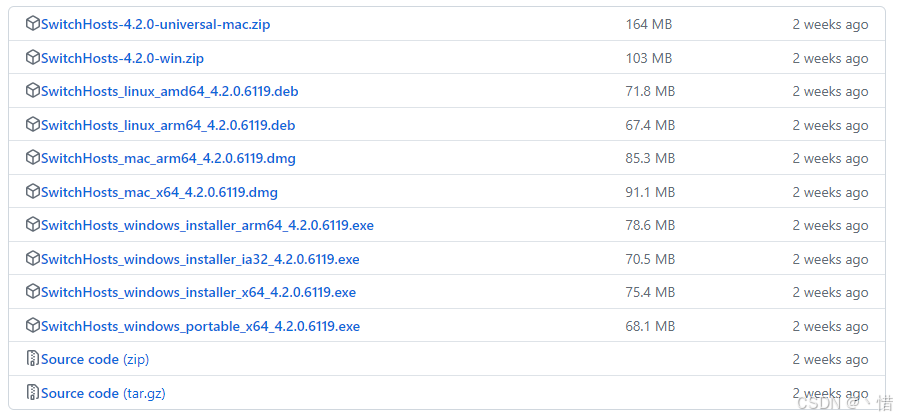The height and width of the screenshot is (418, 897).
Task: Click the 67.4 MB file size
Action: [x=650, y=125]
